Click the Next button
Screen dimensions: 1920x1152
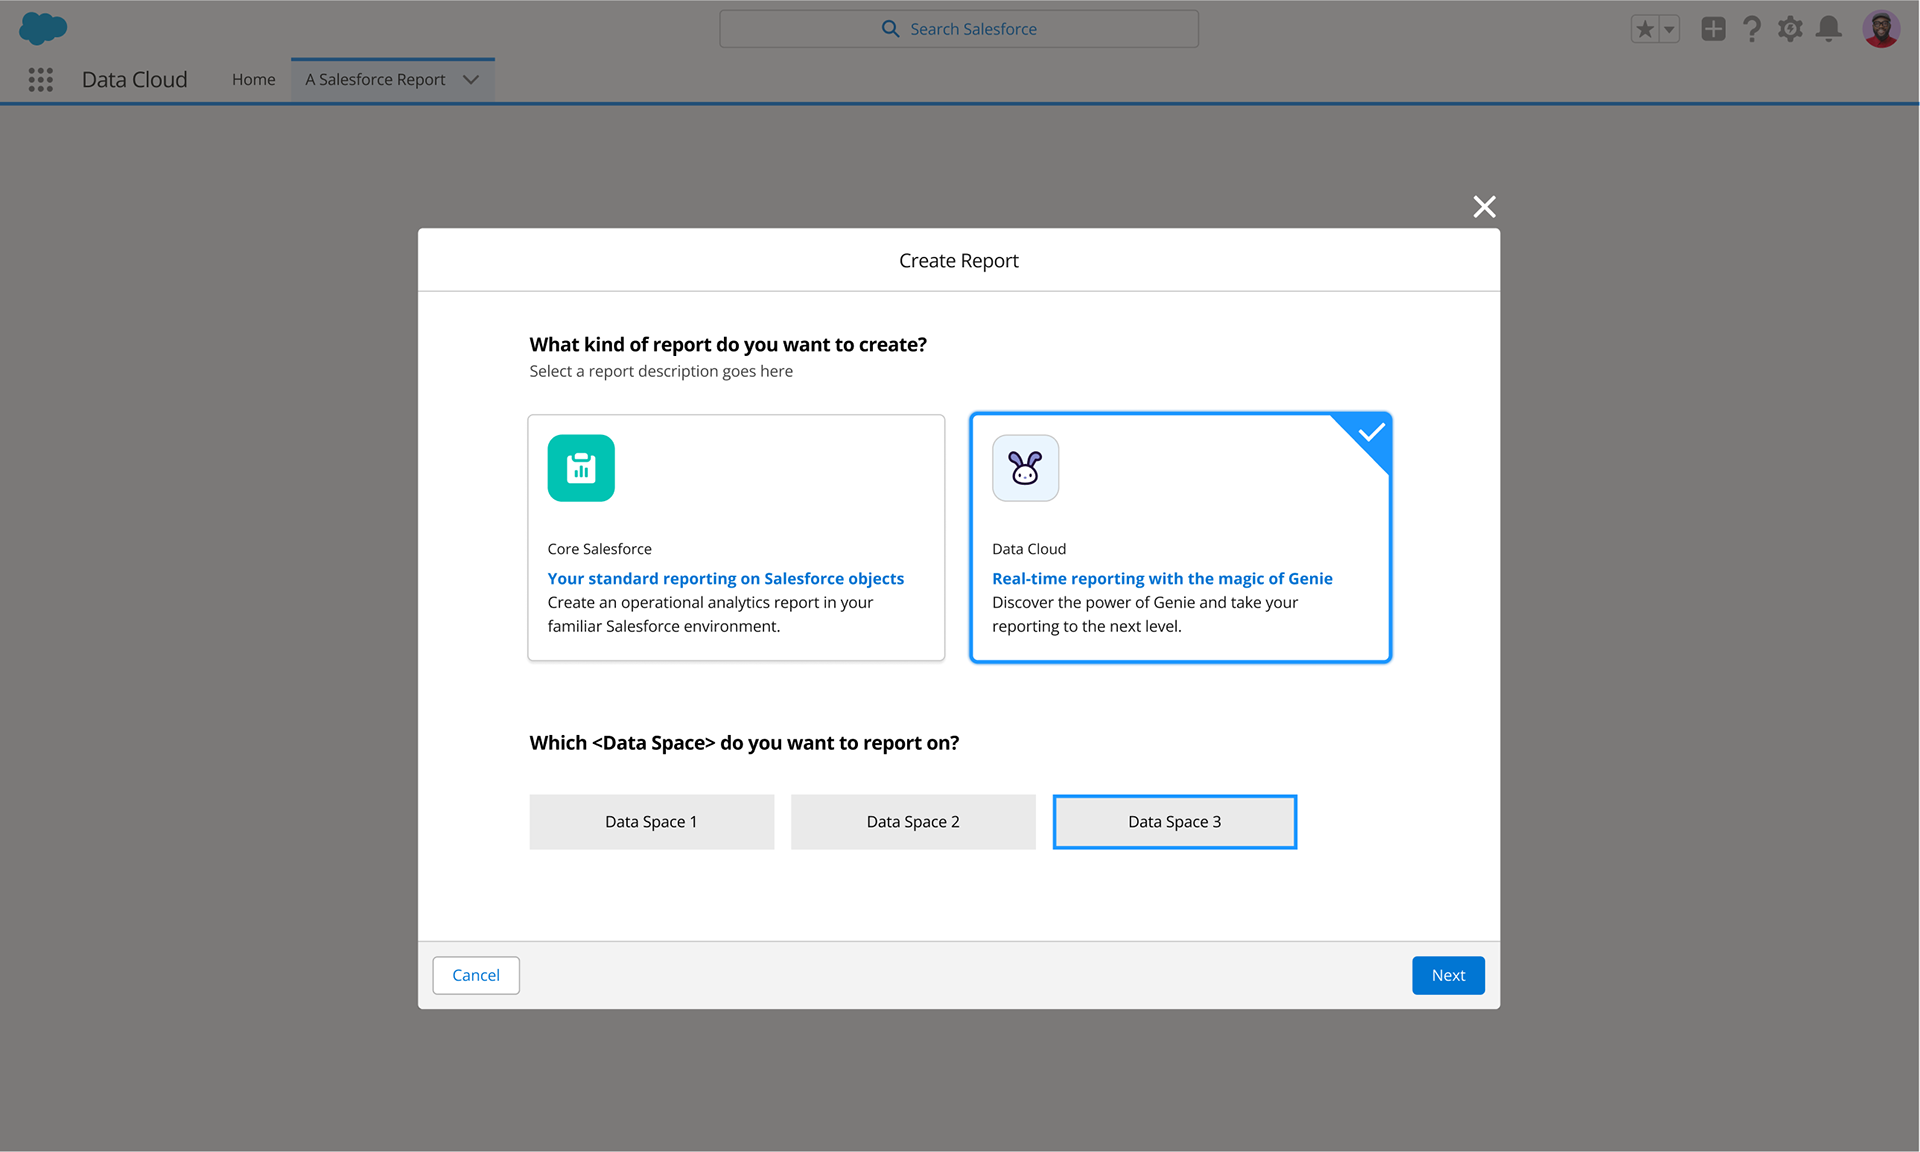coord(1448,975)
